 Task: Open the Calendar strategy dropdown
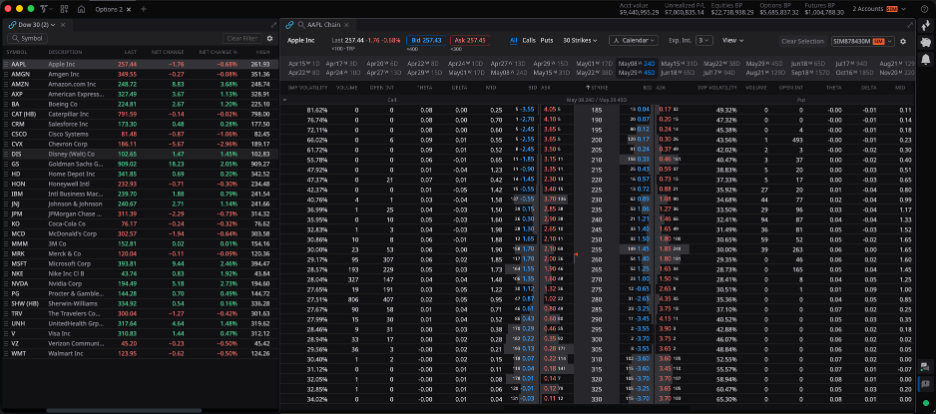pyautogui.click(x=633, y=41)
